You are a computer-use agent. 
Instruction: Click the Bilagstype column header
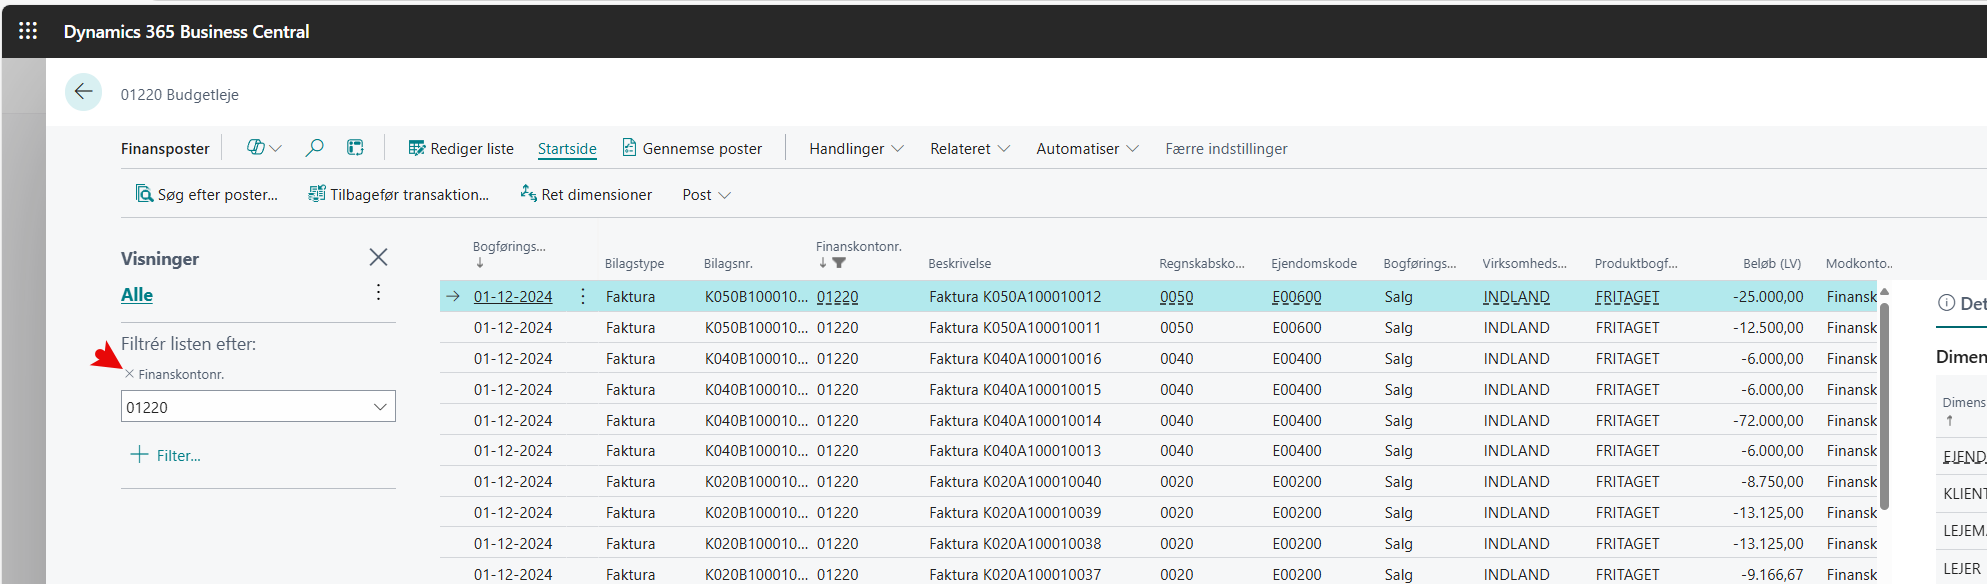(634, 263)
